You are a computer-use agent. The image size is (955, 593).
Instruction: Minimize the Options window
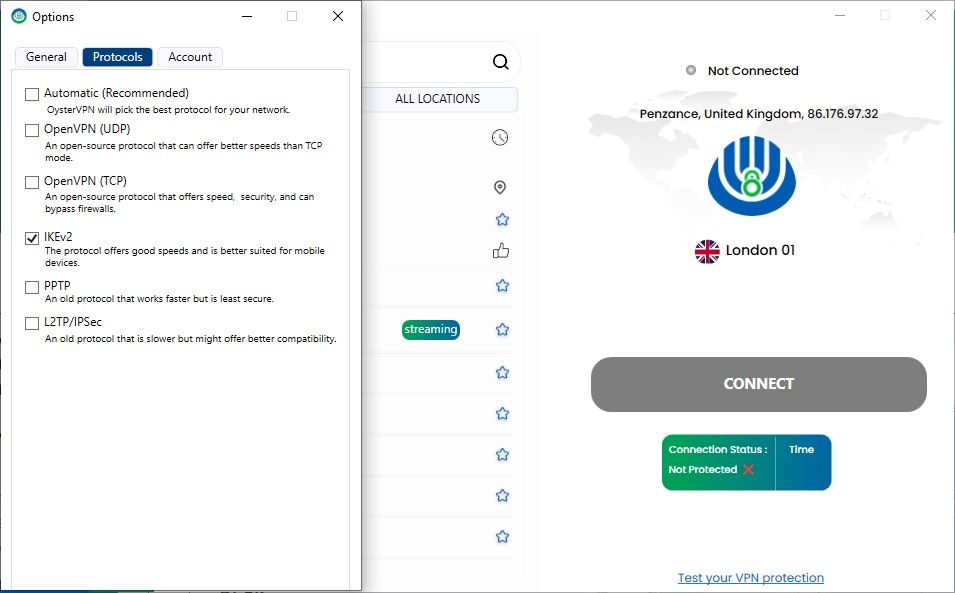point(247,16)
